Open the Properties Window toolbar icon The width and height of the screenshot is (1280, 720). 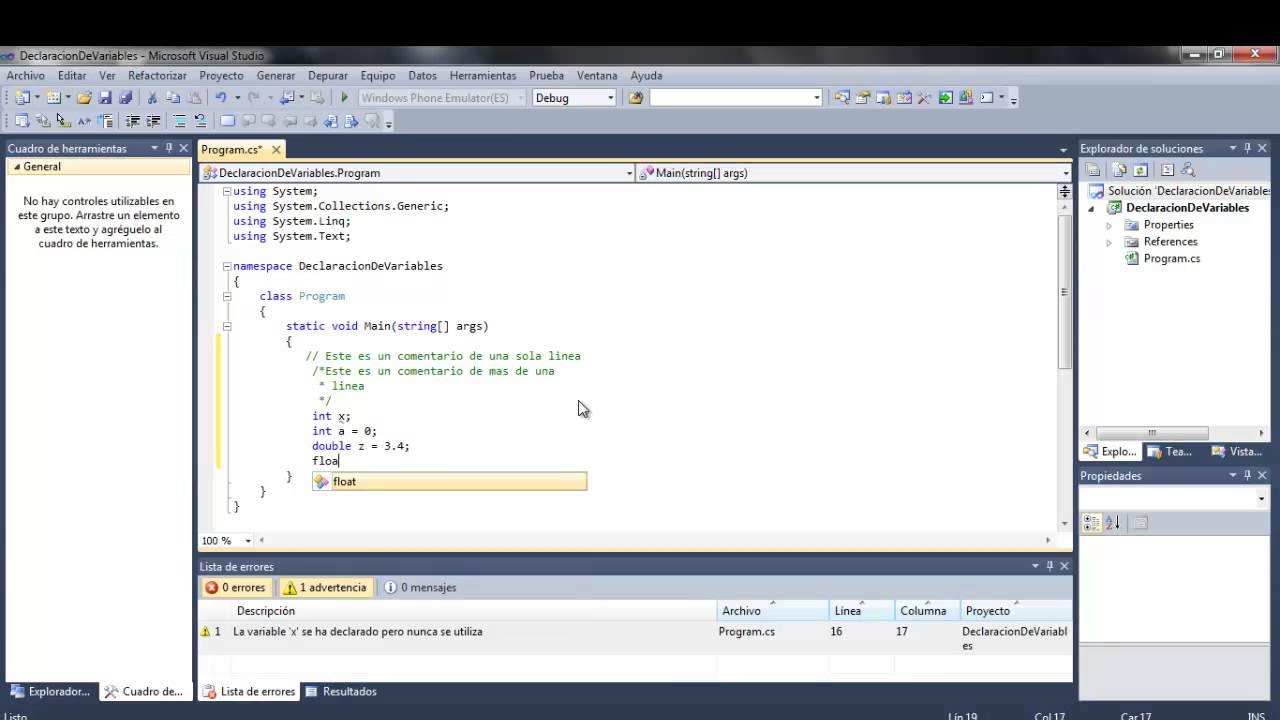coord(863,97)
